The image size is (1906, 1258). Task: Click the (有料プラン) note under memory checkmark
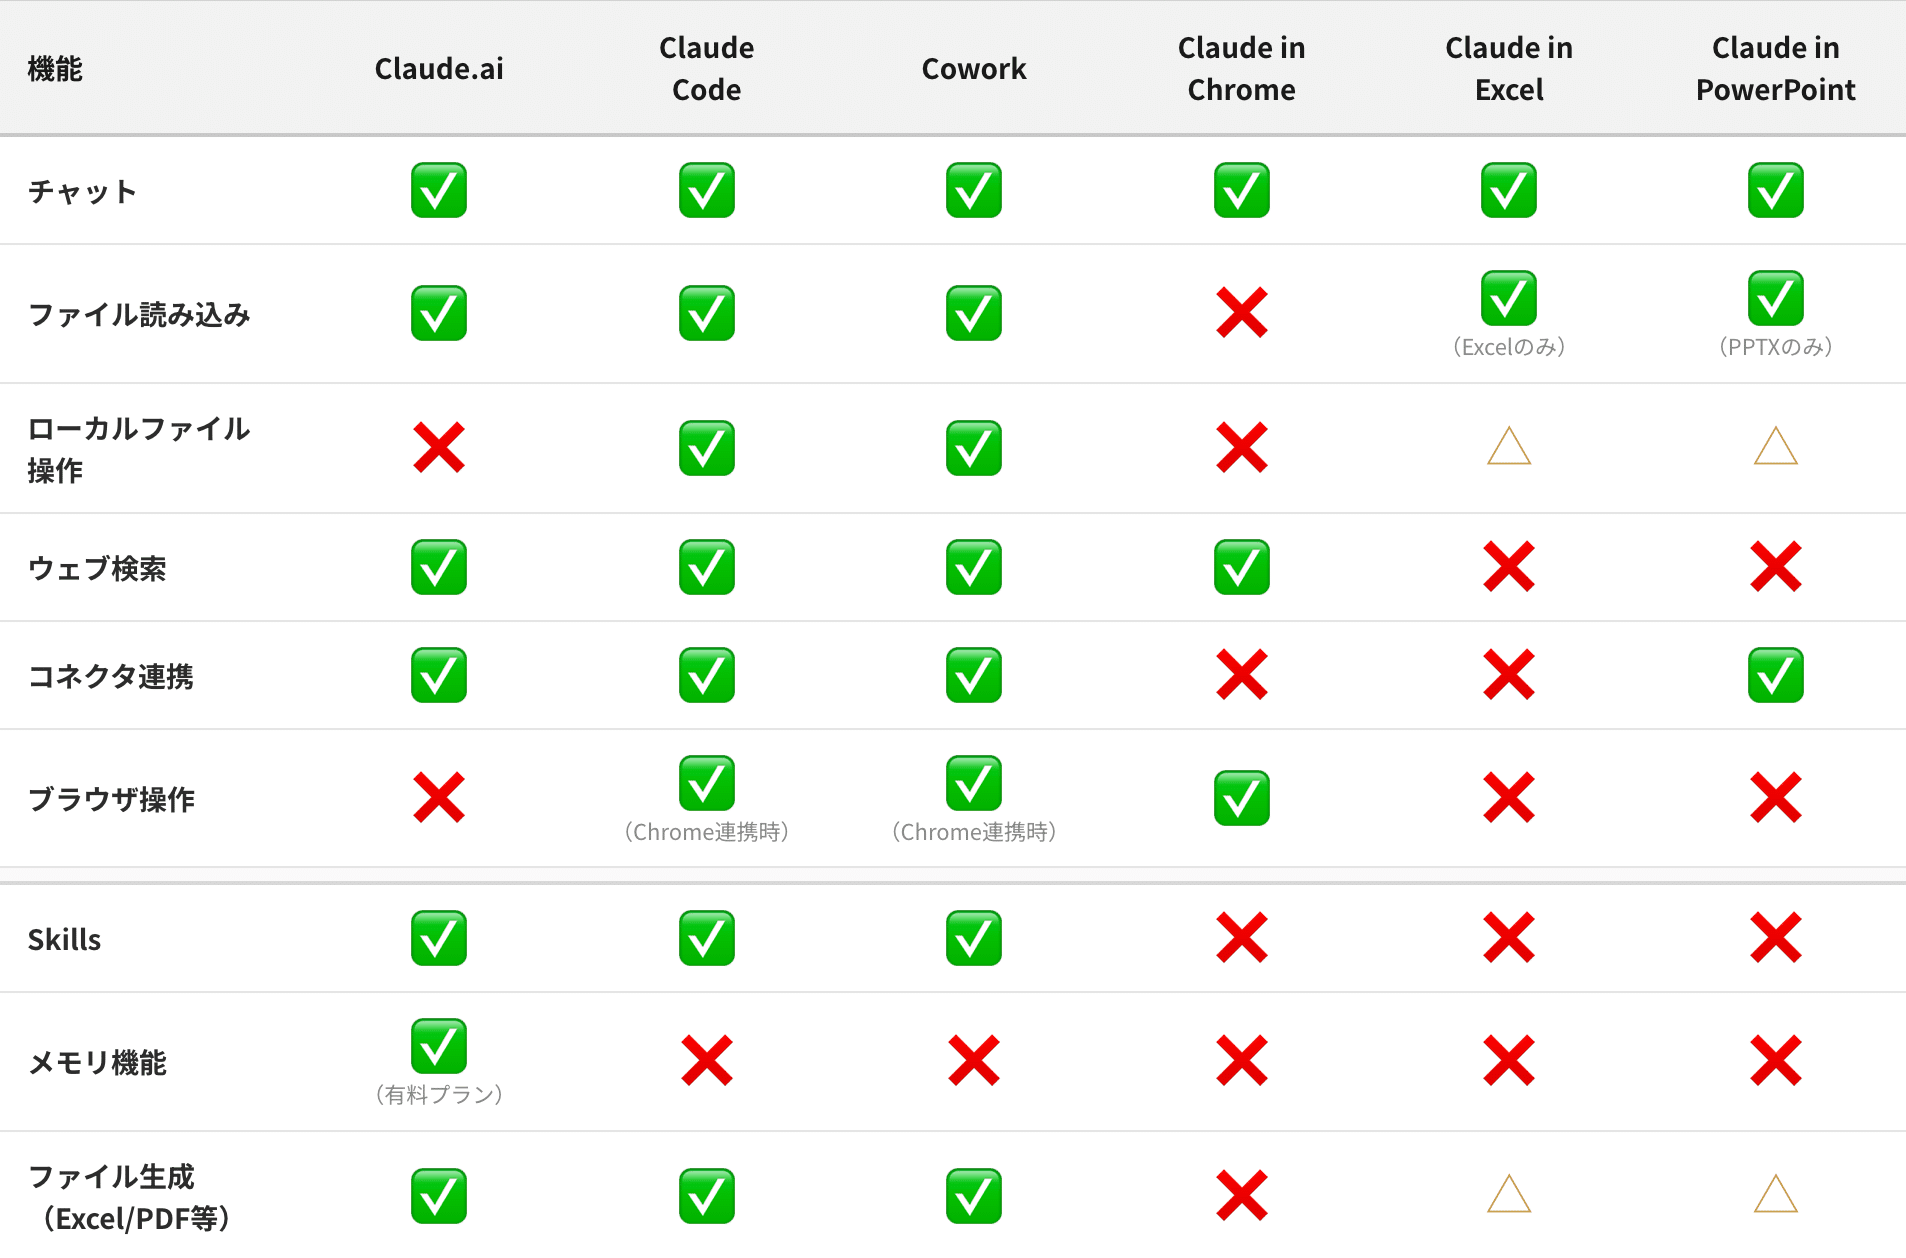coord(439,1095)
